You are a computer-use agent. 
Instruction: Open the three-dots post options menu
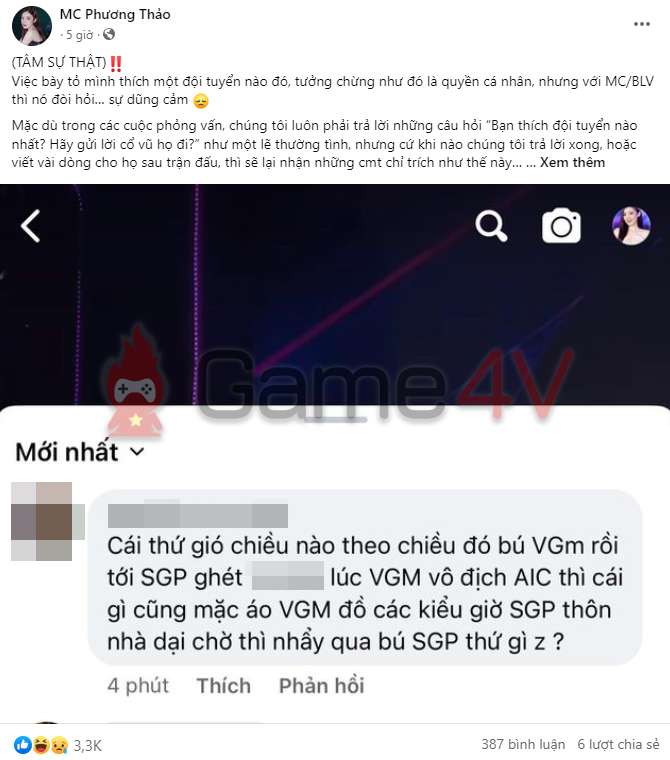click(641, 24)
